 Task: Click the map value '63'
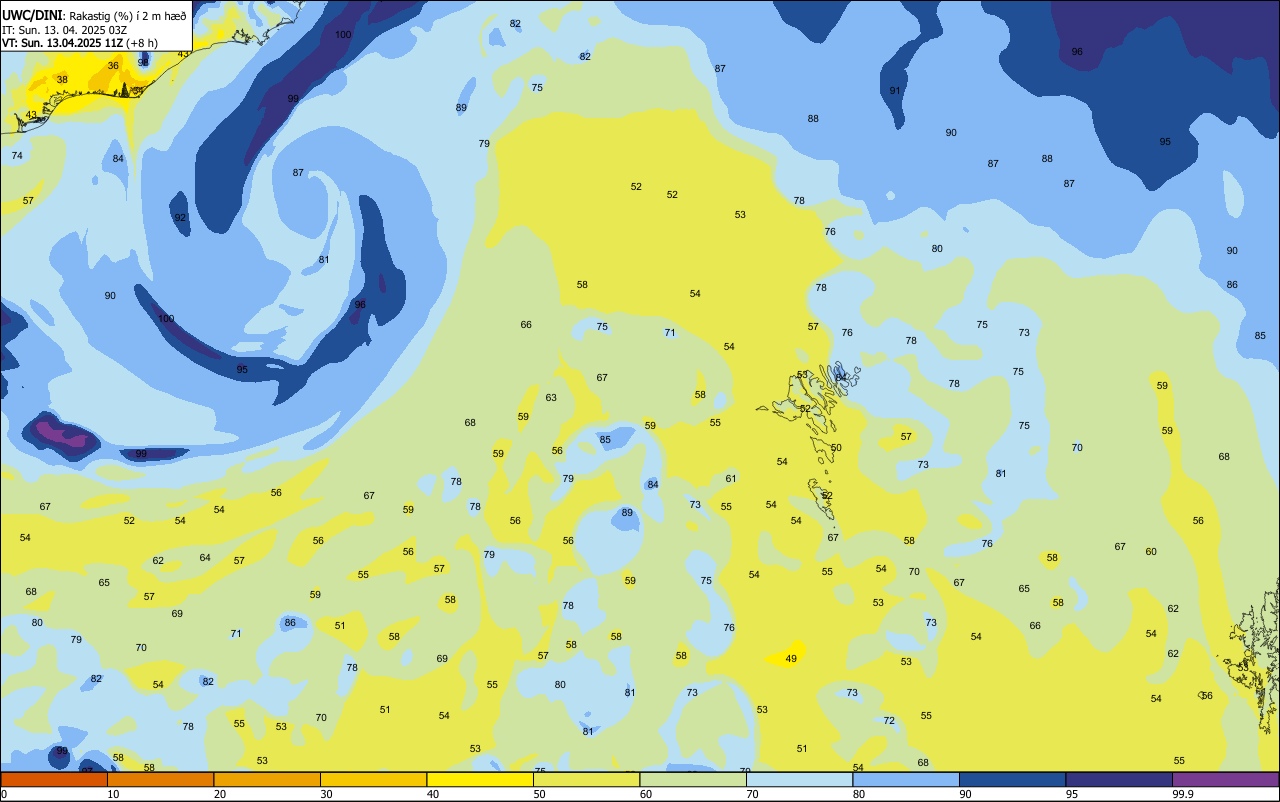[551, 397]
